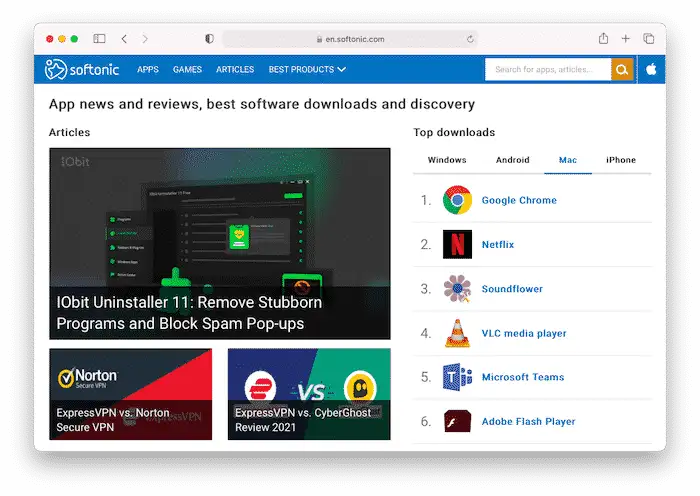Toggle the Safari sidebar button
700x496 pixels.
click(99, 39)
